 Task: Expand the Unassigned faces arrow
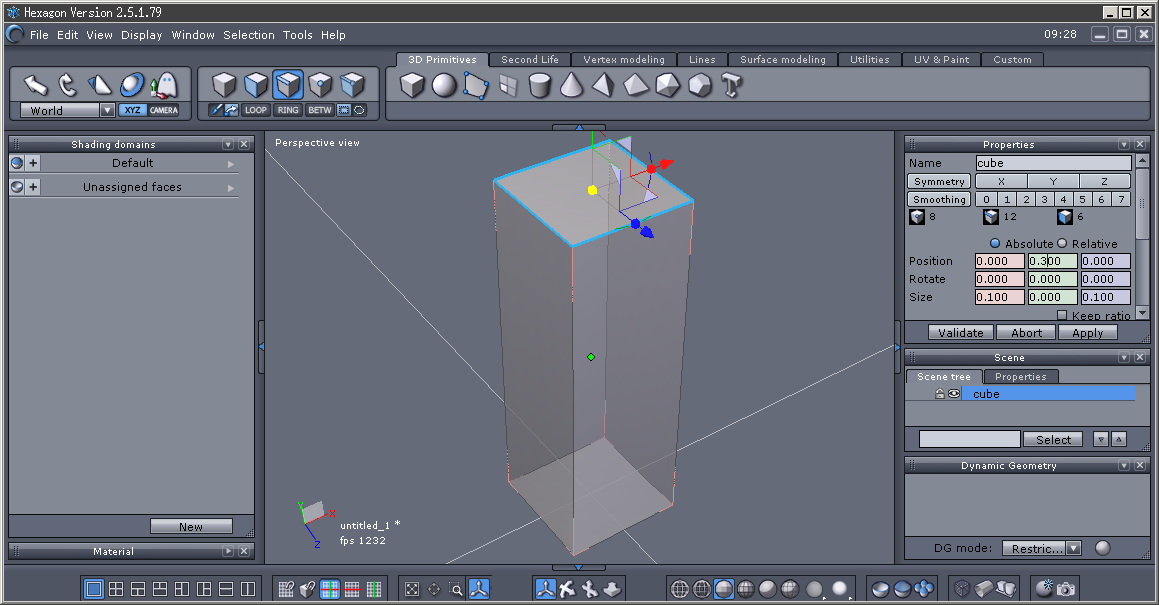pos(231,188)
